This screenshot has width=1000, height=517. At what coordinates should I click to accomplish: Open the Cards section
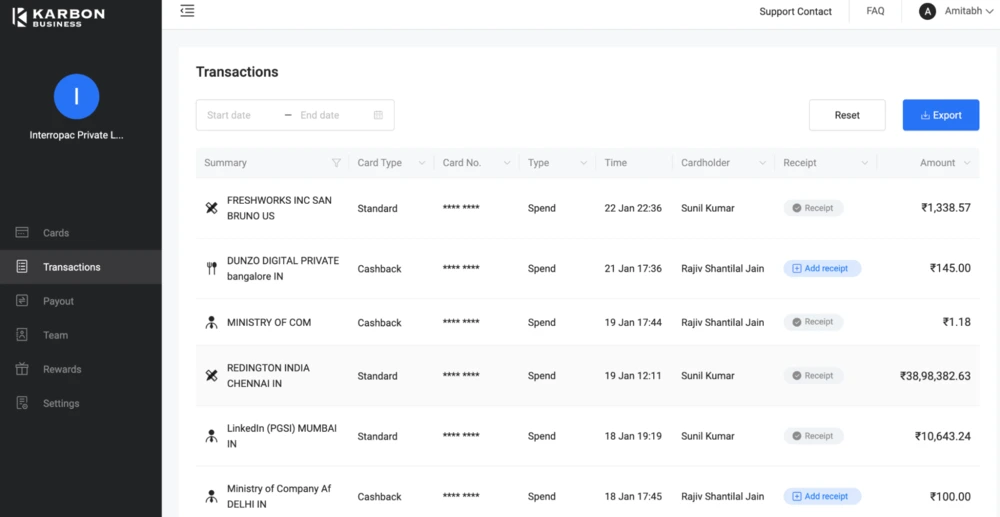80,233
